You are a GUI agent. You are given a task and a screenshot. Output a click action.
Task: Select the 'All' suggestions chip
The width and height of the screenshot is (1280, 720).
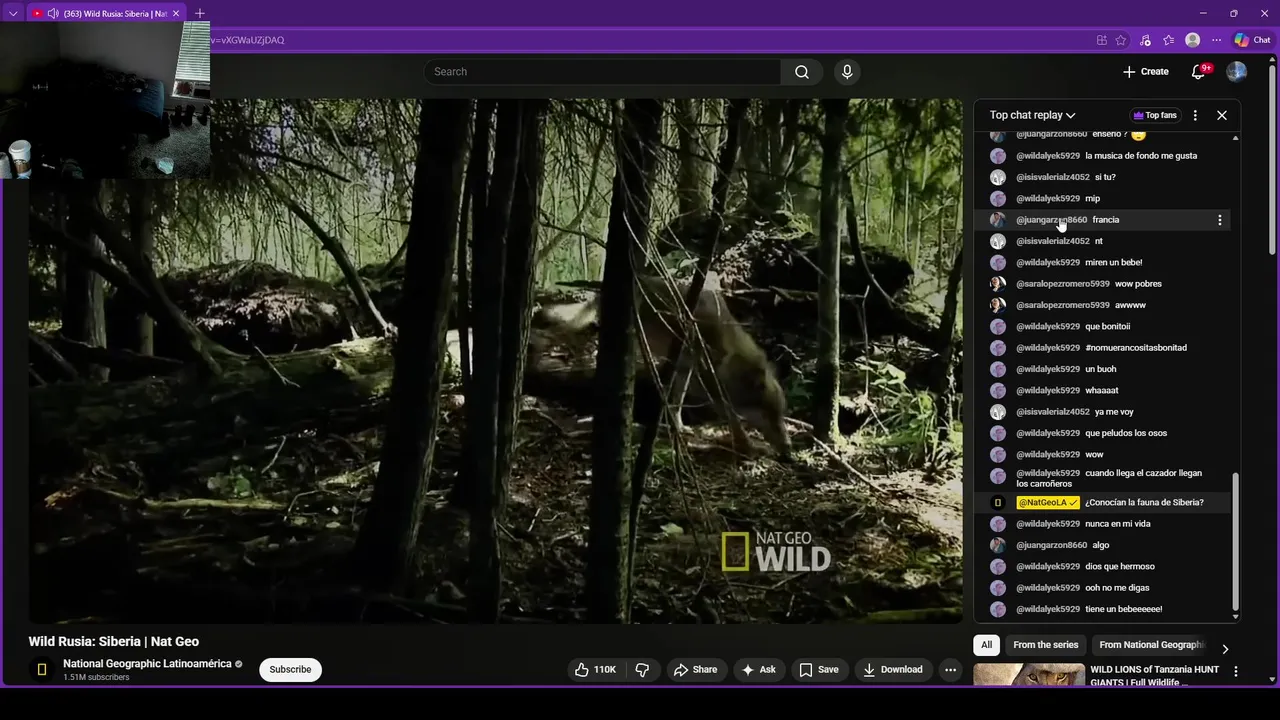pyautogui.click(x=986, y=645)
